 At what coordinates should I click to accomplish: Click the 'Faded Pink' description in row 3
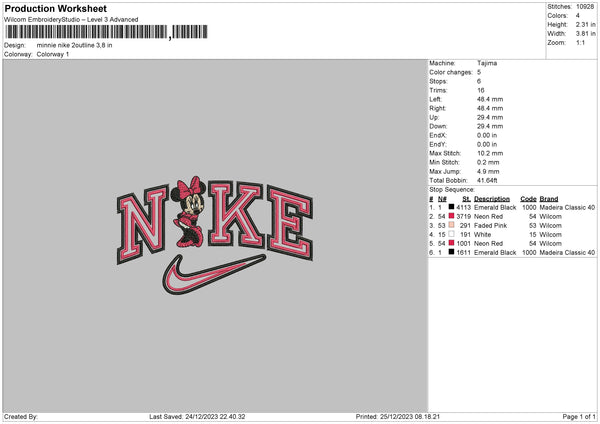(490, 225)
